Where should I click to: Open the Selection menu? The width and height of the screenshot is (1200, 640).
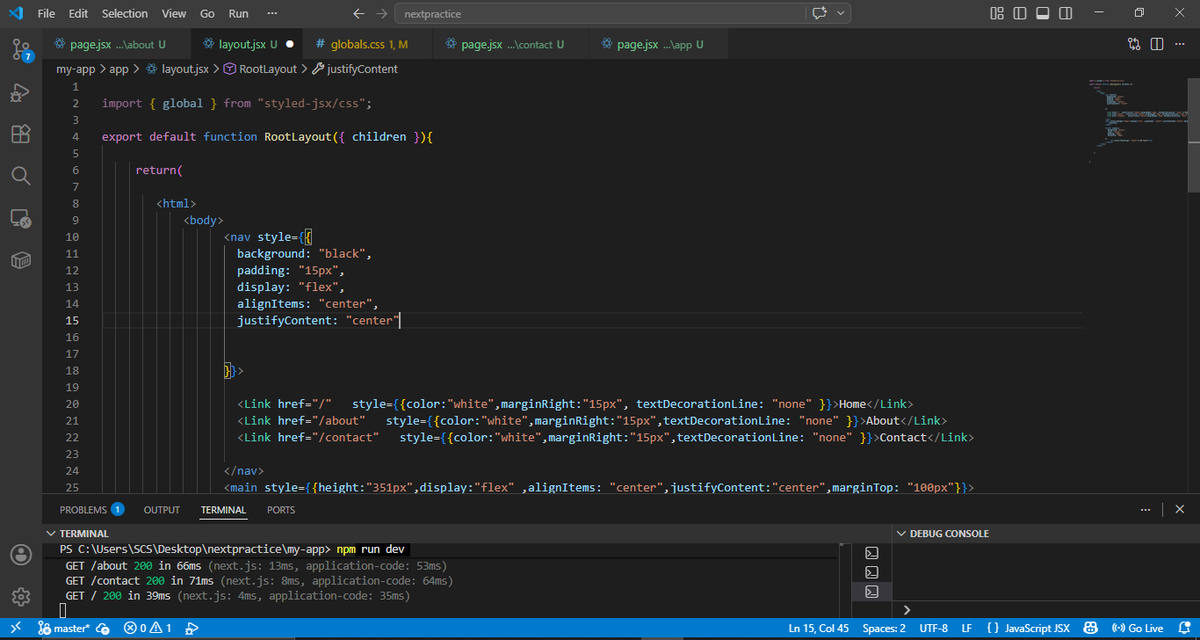click(125, 14)
